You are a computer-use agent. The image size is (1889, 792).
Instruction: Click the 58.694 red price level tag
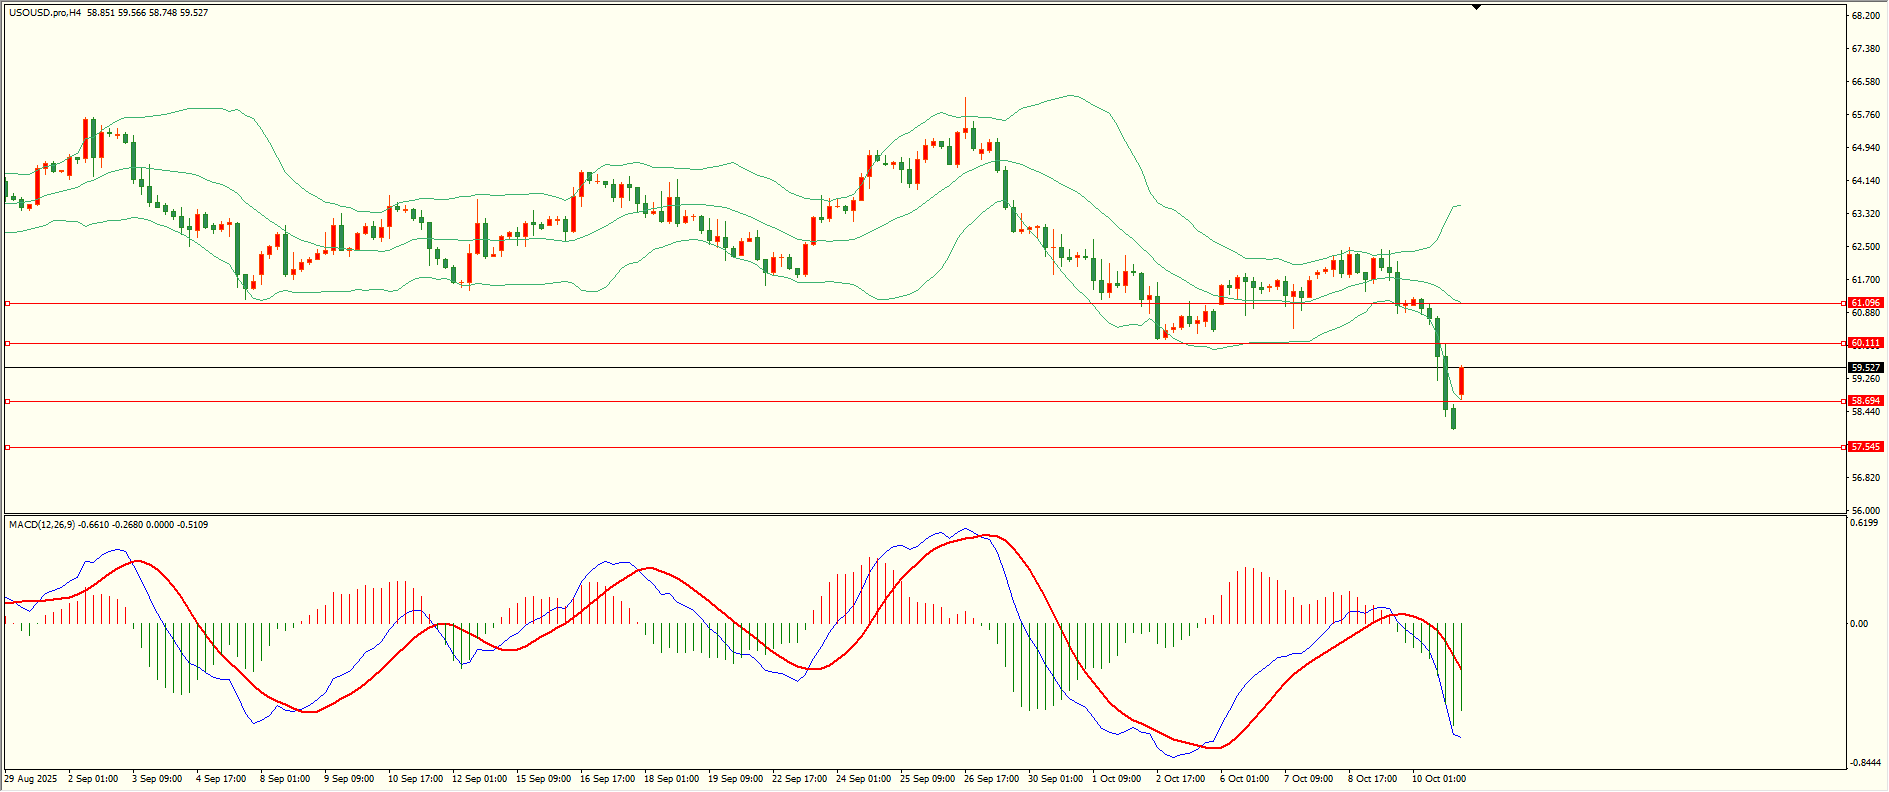coord(1865,401)
